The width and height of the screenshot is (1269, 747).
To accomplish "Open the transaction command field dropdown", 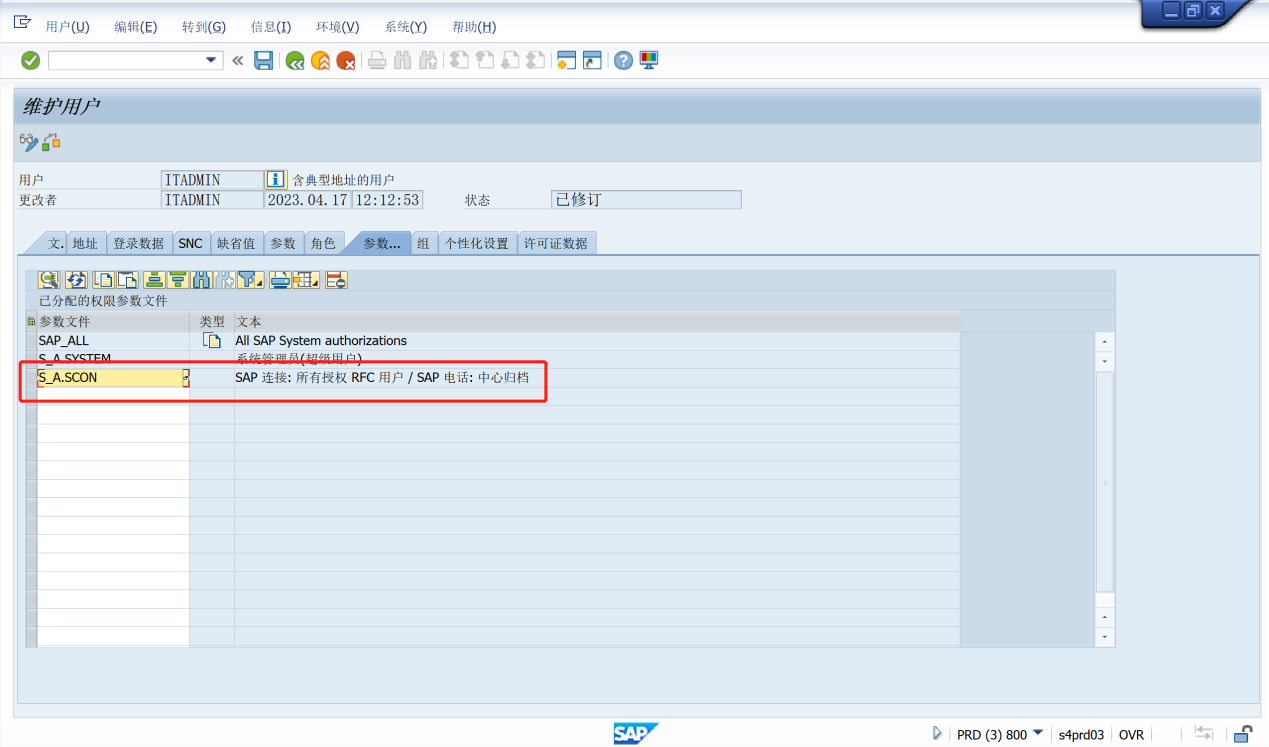I will 211,61.
